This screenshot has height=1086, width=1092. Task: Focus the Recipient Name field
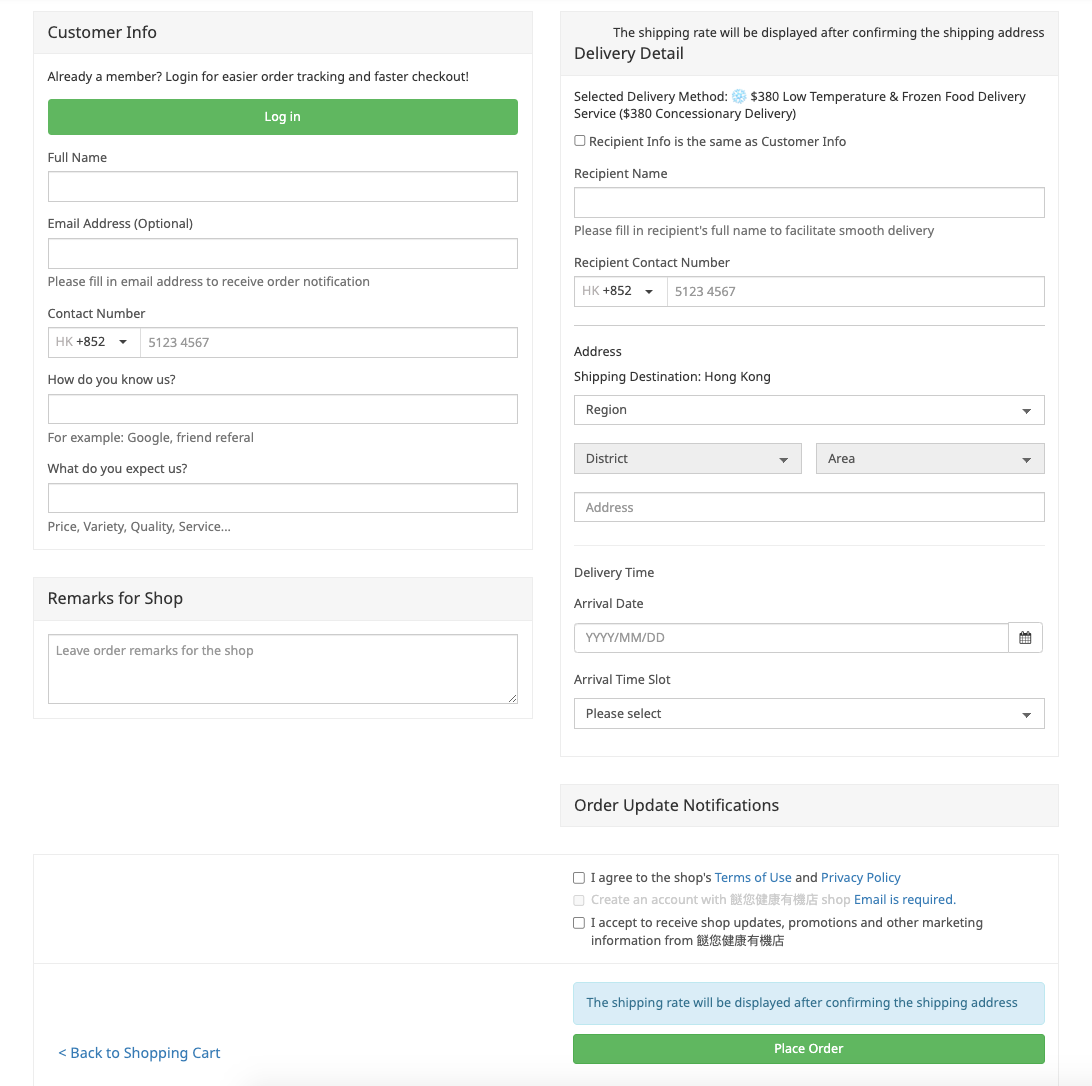point(809,202)
